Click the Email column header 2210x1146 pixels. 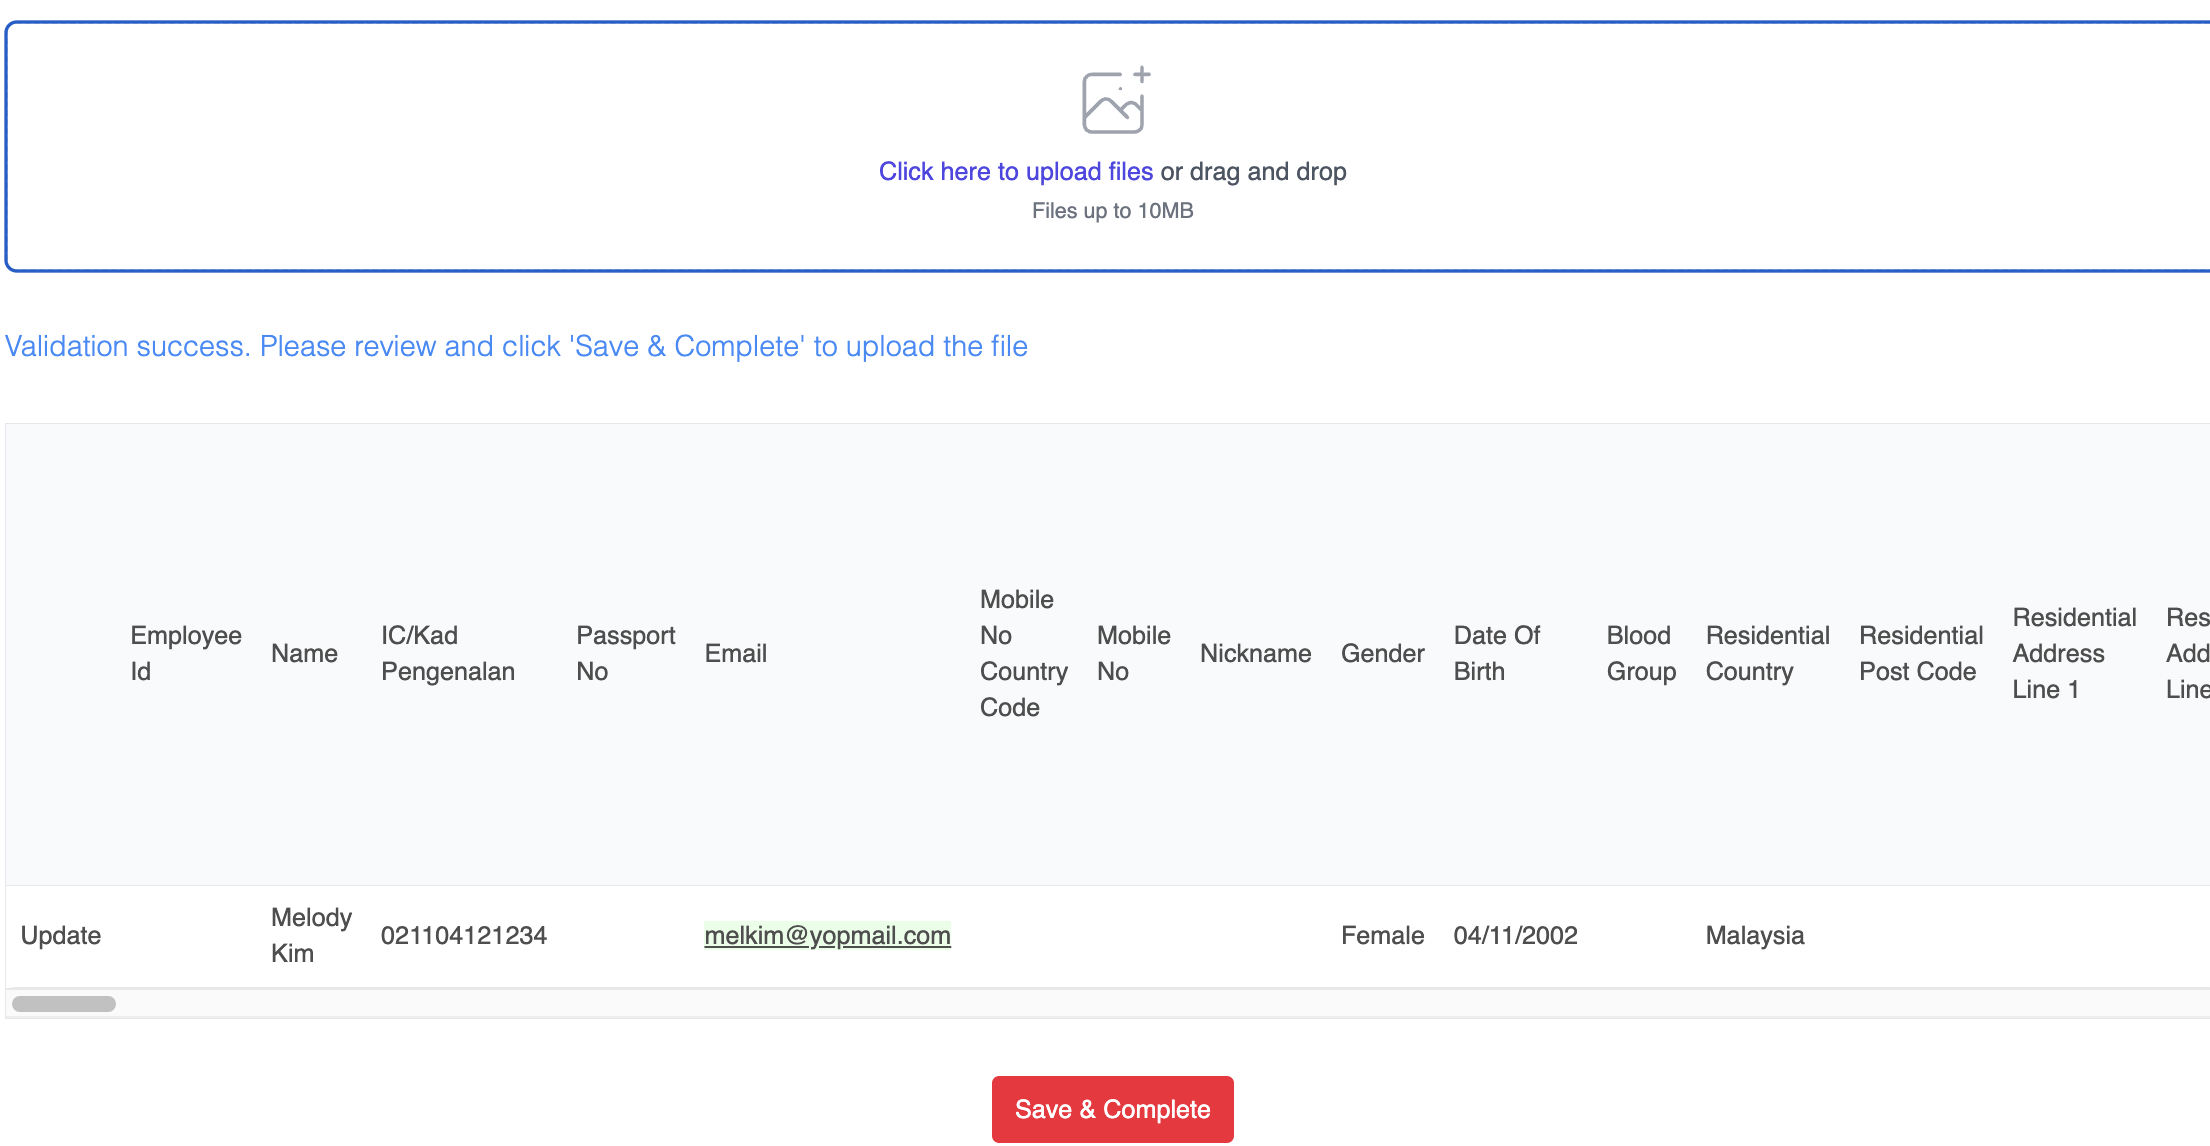[735, 653]
